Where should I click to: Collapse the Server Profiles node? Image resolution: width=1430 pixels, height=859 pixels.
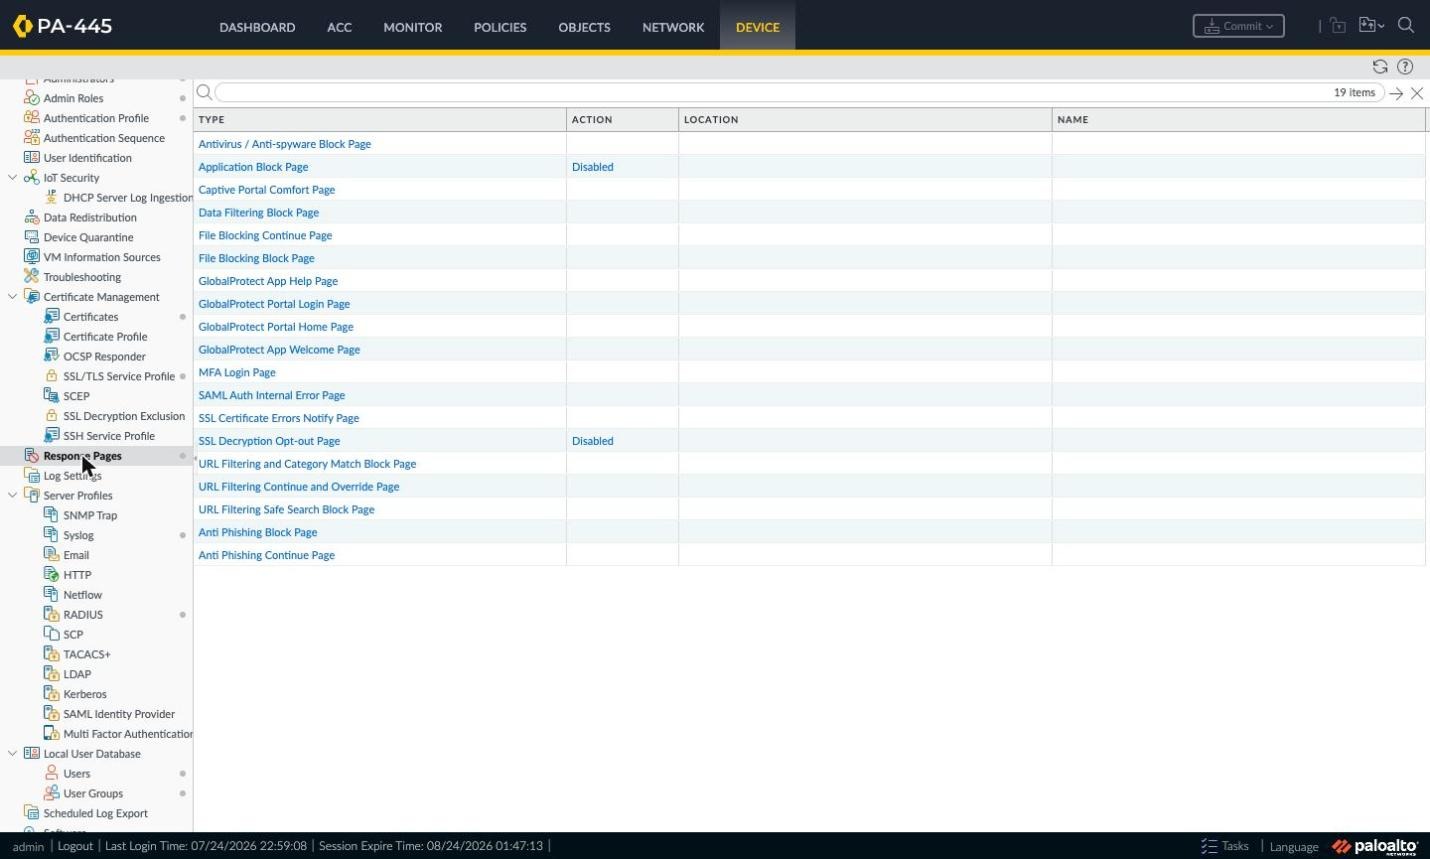[x=12, y=495]
